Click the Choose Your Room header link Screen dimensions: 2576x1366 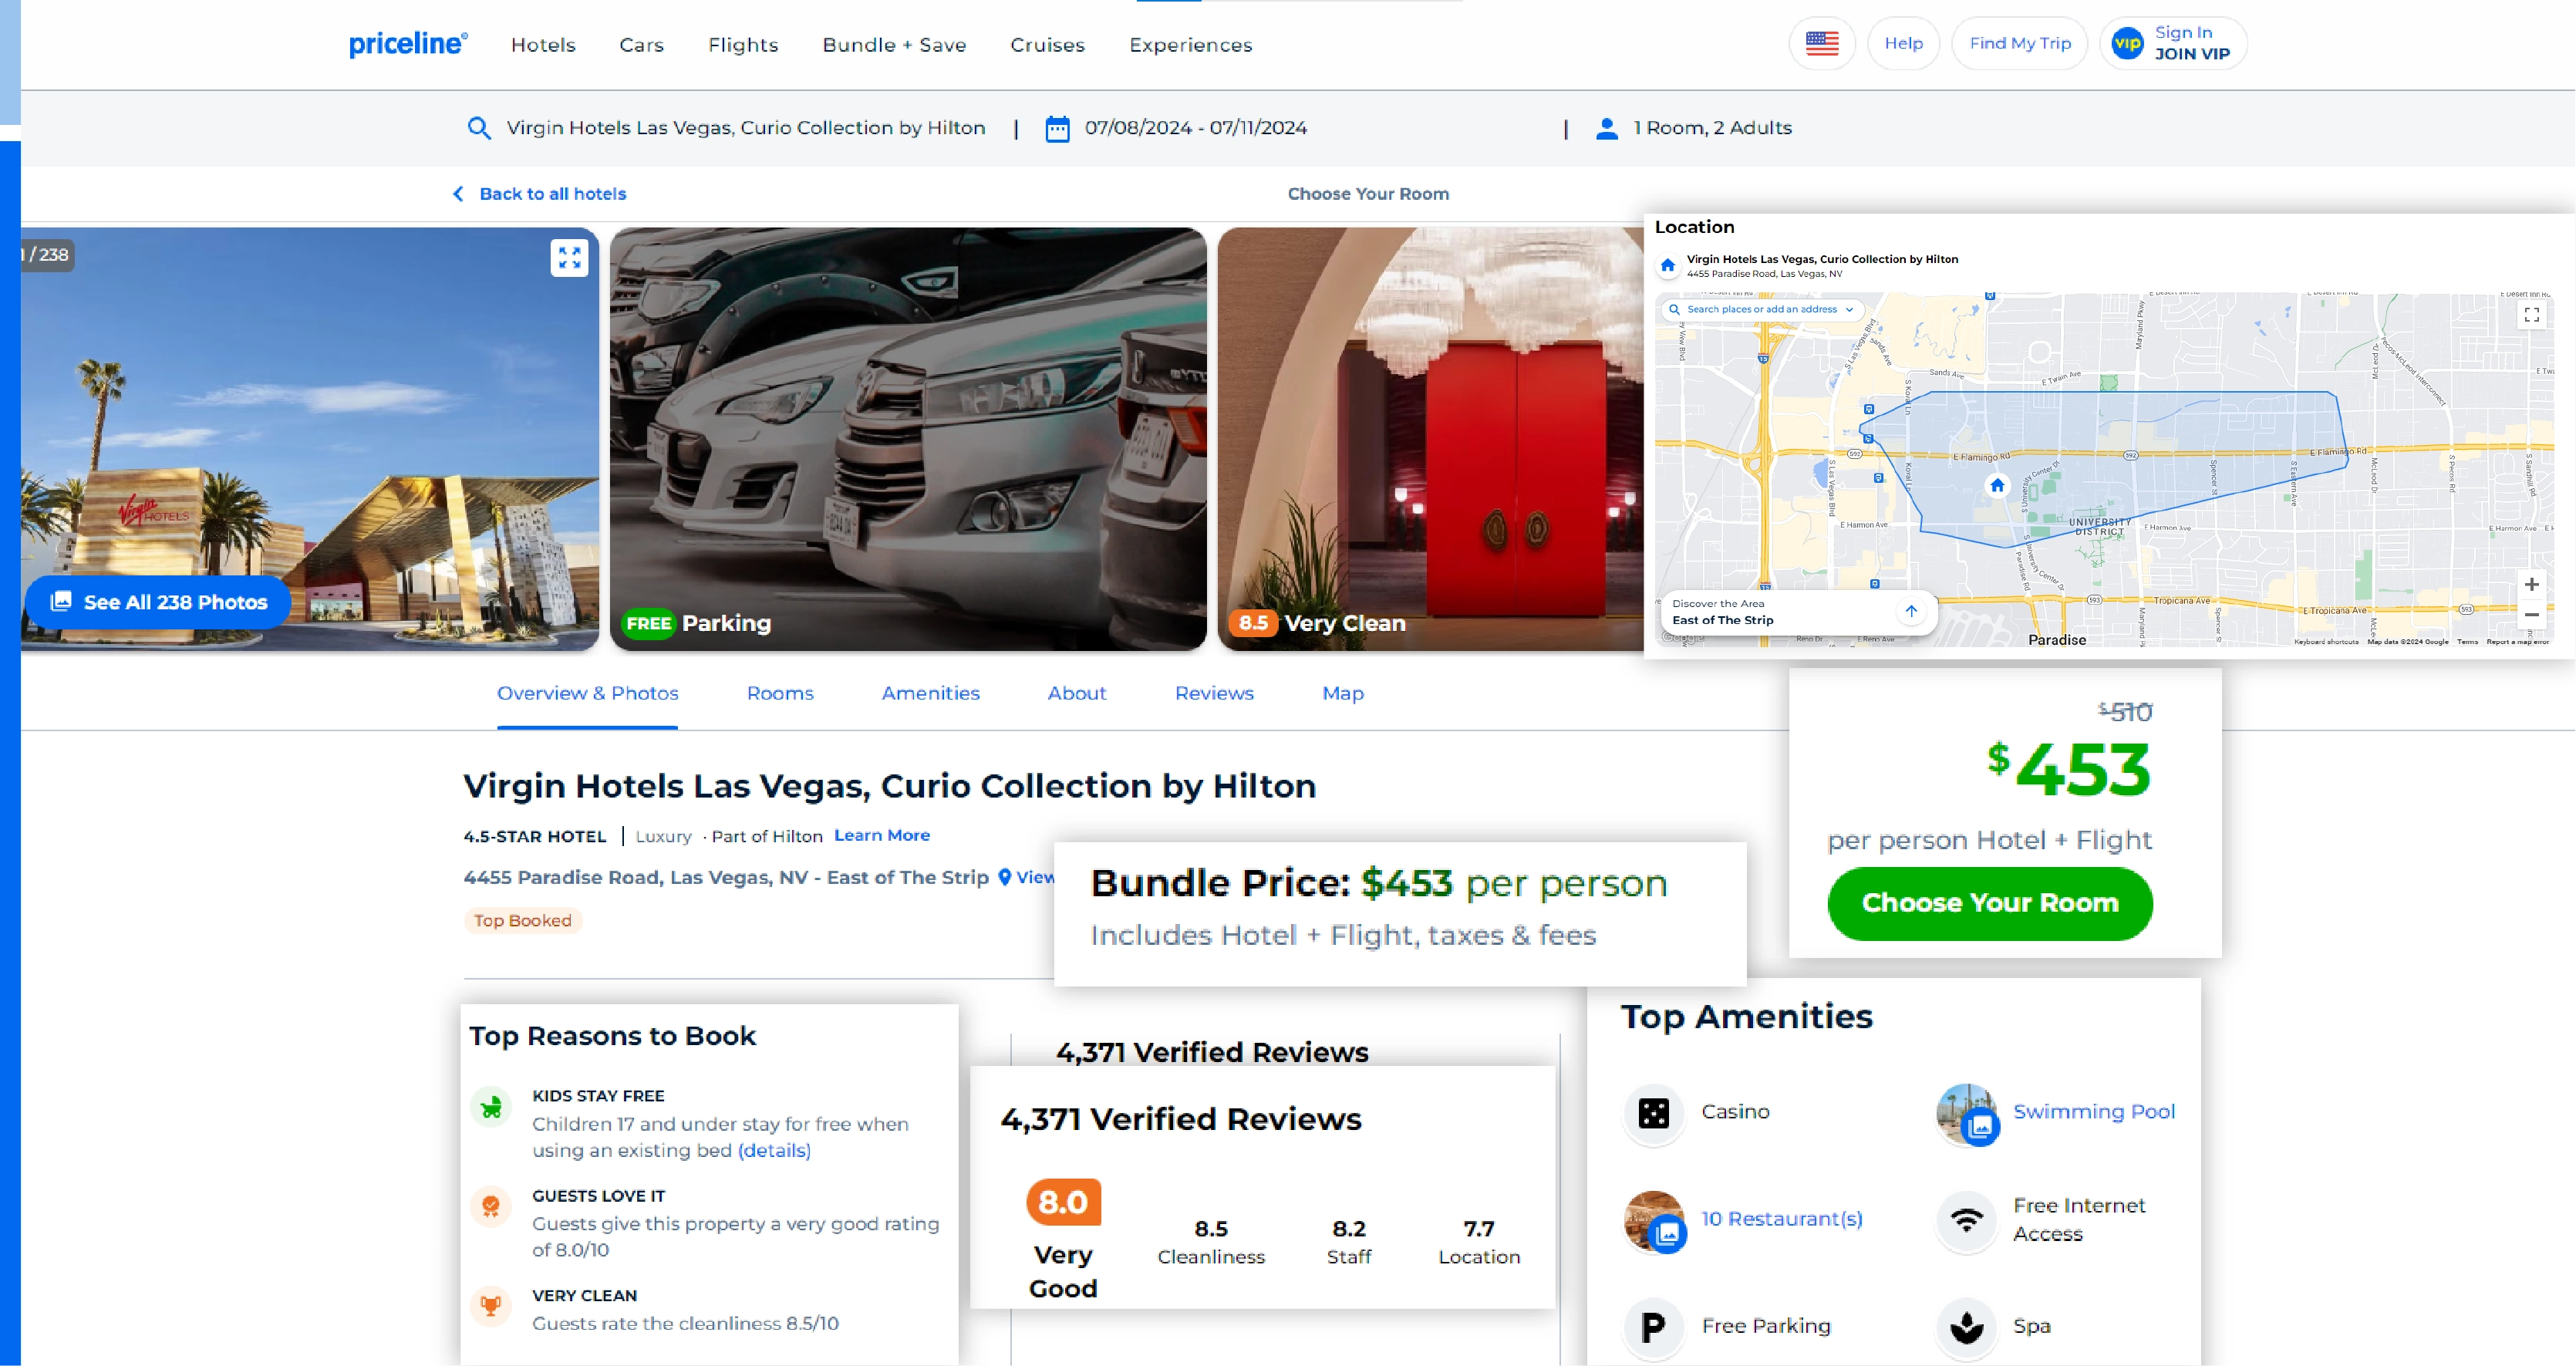[1367, 194]
